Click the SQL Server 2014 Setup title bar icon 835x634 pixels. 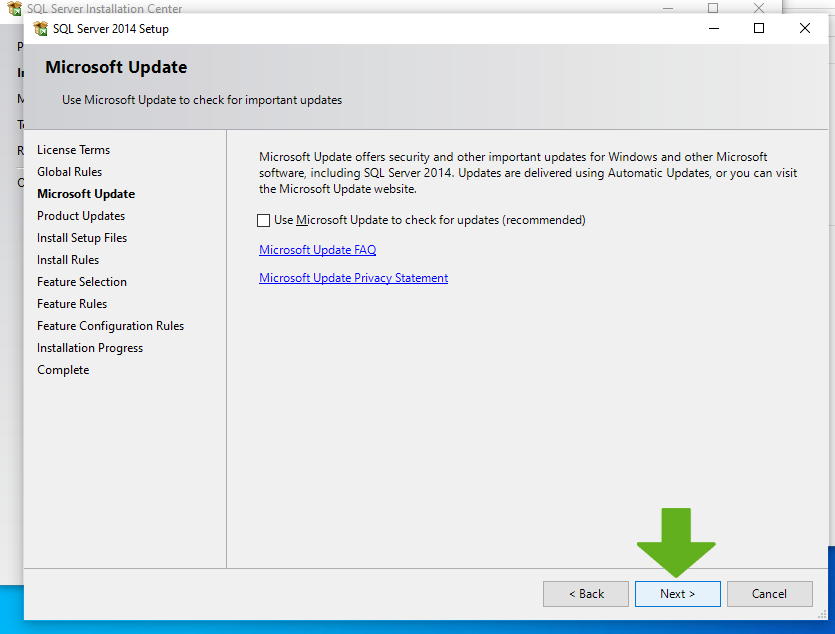(x=41, y=29)
